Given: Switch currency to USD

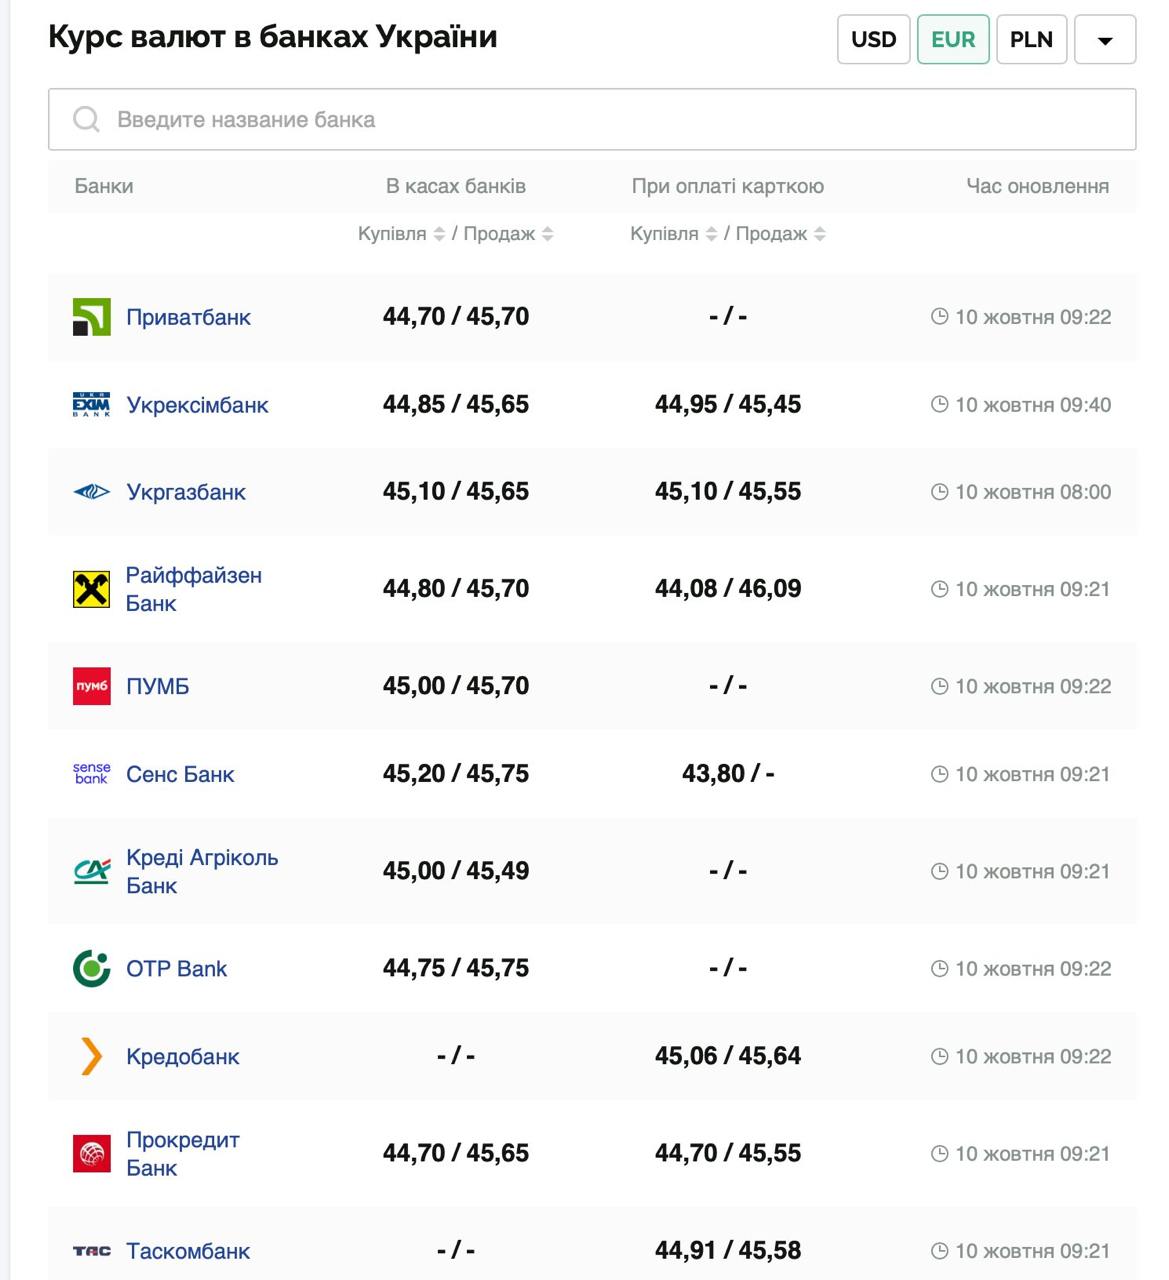Looking at the screenshot, I should click(x=873, y=40).
